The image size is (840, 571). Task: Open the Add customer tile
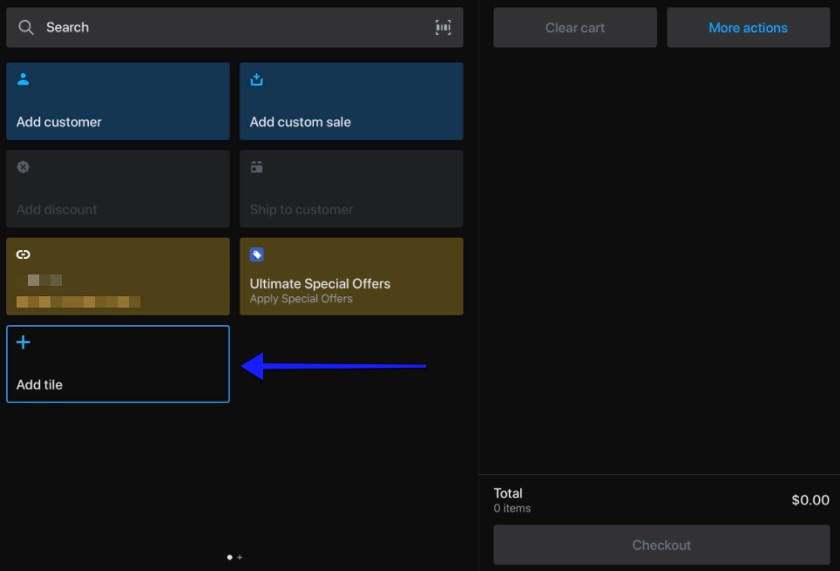tap(118, 101)
